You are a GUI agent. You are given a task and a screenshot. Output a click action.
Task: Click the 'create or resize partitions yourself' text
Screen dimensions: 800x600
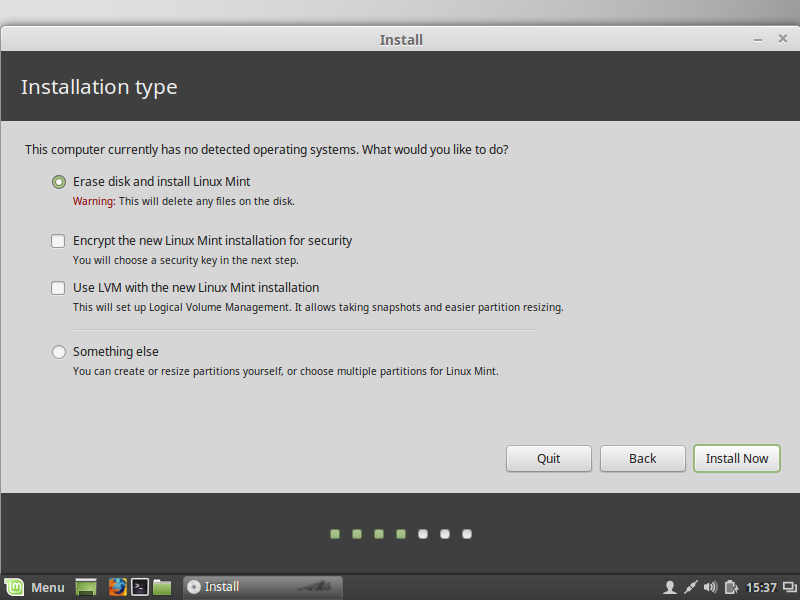[286, 371]
